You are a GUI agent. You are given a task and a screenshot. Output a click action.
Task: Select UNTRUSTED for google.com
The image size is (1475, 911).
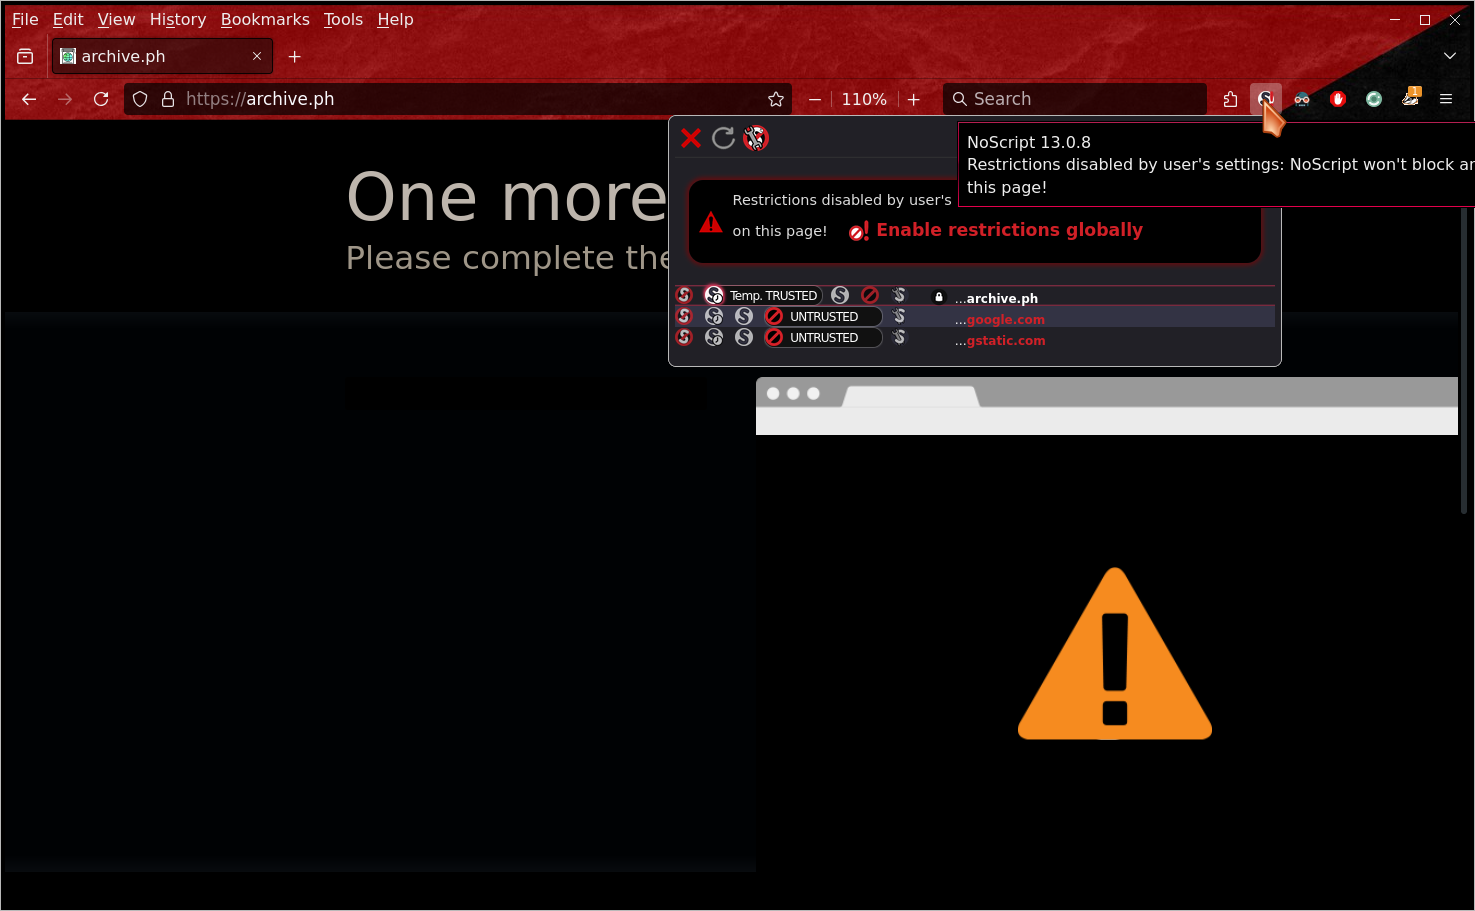[822, 316]
